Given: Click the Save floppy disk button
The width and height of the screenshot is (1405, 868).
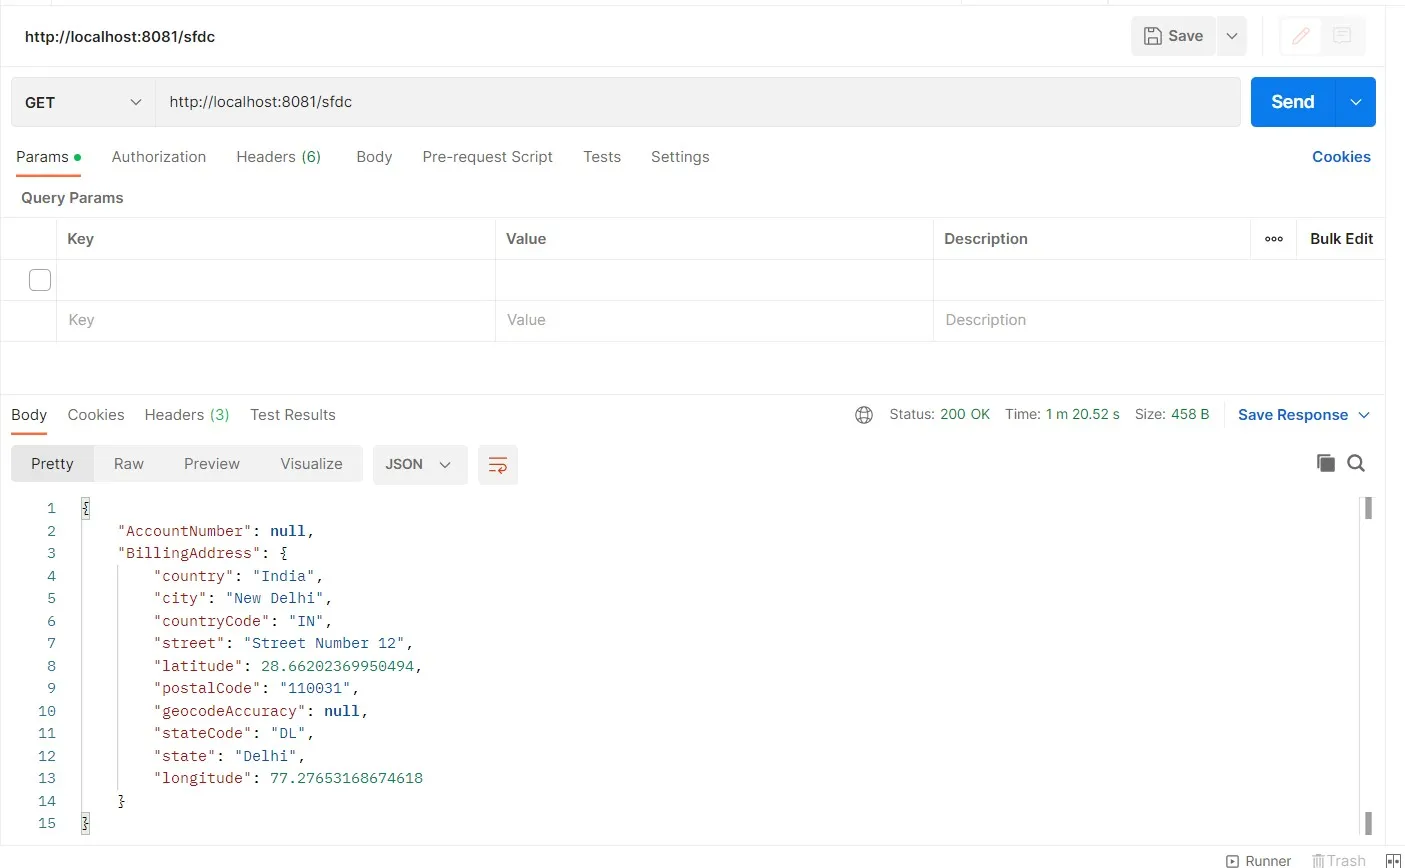Looking at the screenshot, I should tap(1173, 36).
